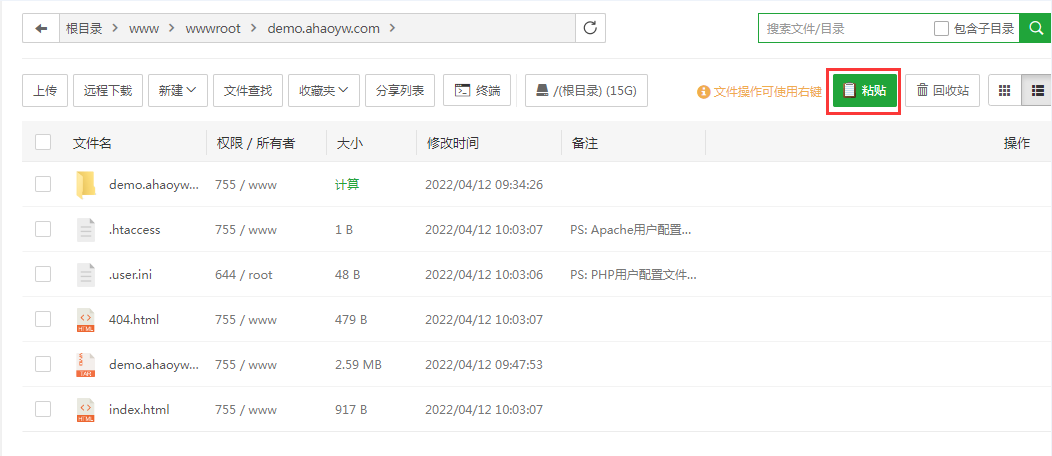Tick the select-all checkbox in header
The image size is (1052, 456).
point(43,143)
